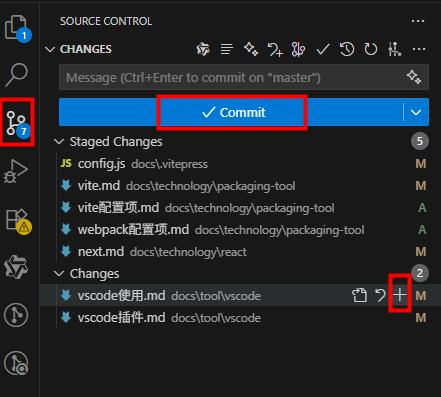Image resolution: width=441 pixels, height=397 pixels.
Task: Click the arrow-with-plus icon in Changes toolbar
Action: [275, 49]
